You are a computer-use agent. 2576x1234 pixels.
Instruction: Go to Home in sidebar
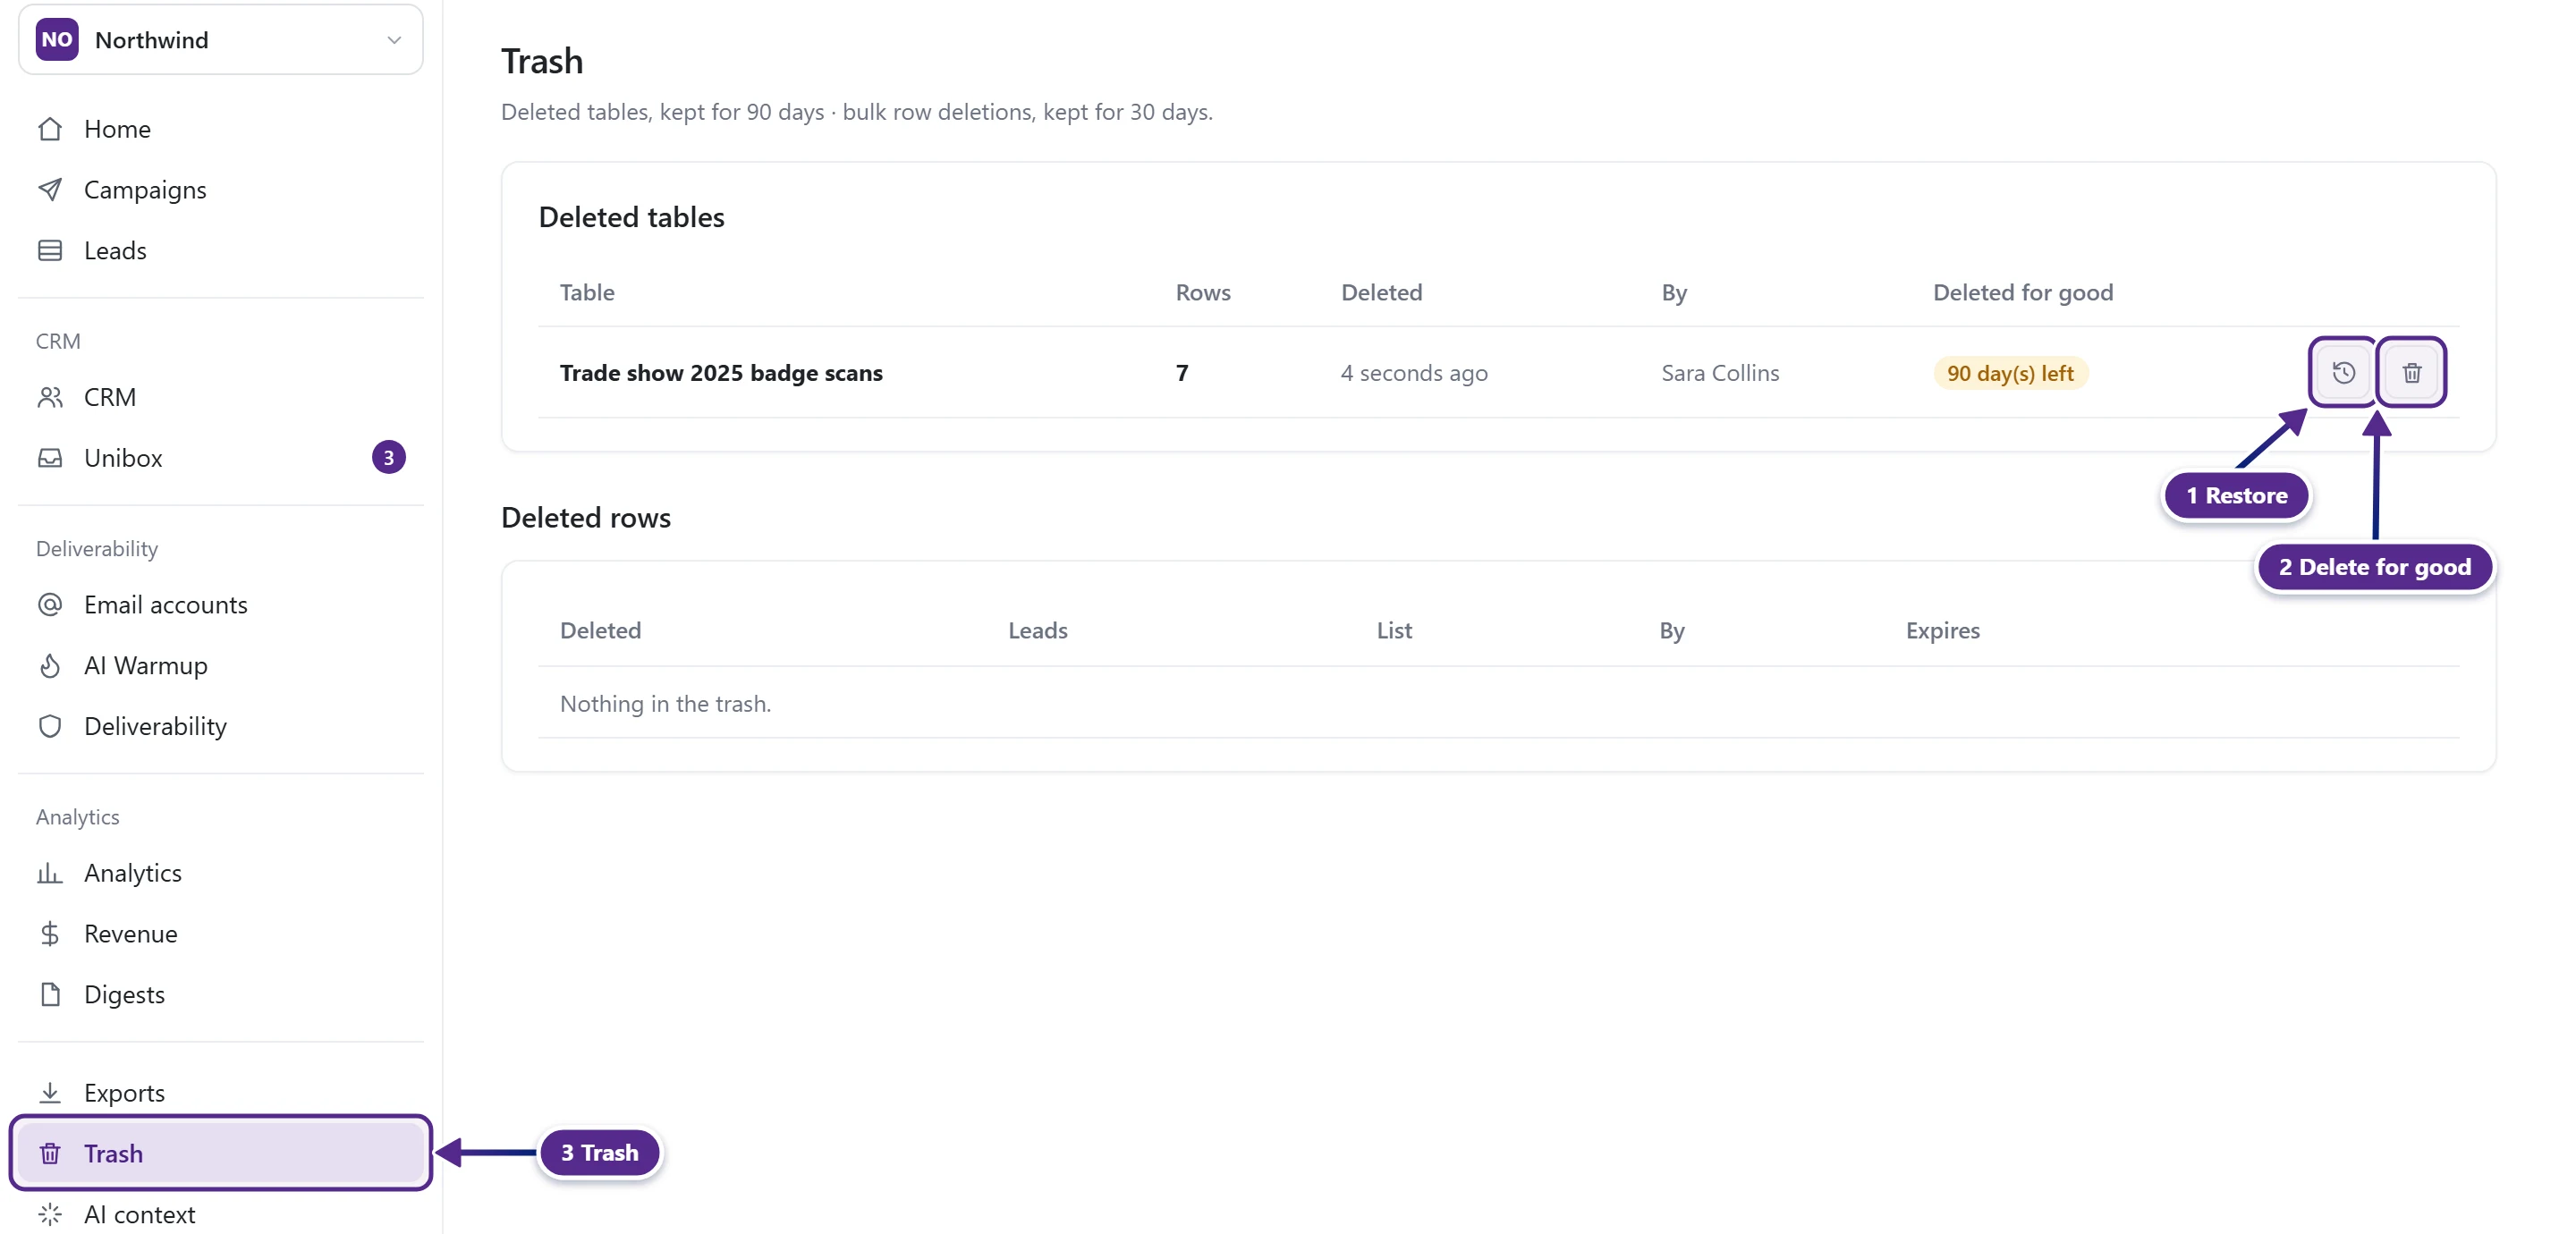point(221,129)
